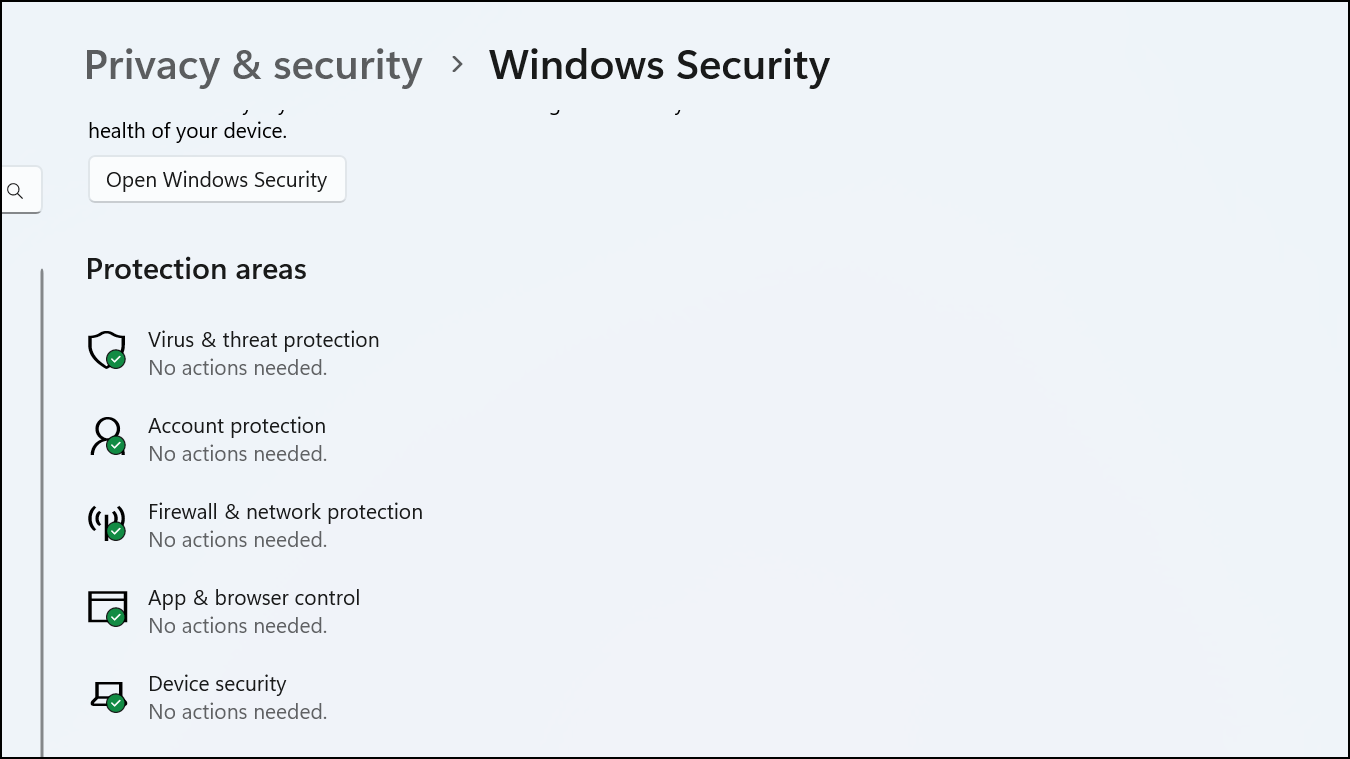Click the green checkmark on Device security
The image size is (1350, 759).
point(115,703)
